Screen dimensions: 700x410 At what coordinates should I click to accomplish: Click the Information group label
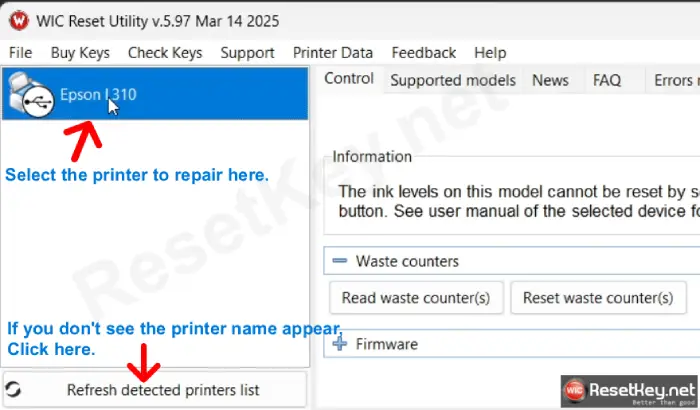tap(372, 157)
